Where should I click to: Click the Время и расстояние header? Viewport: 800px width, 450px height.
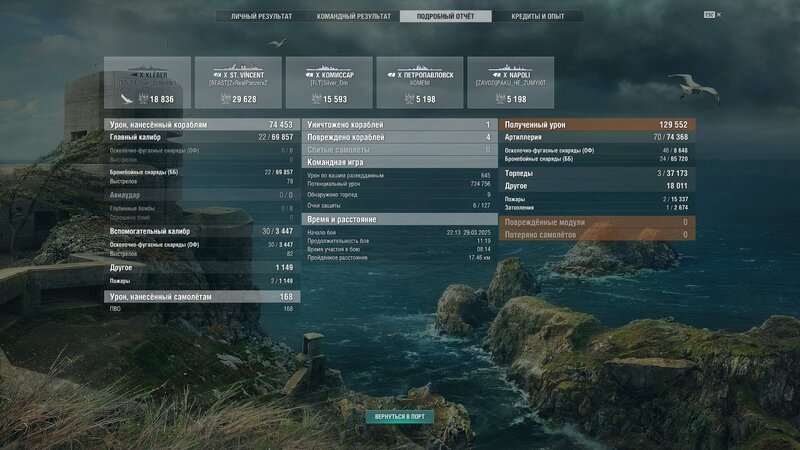[x=399, y=219]
